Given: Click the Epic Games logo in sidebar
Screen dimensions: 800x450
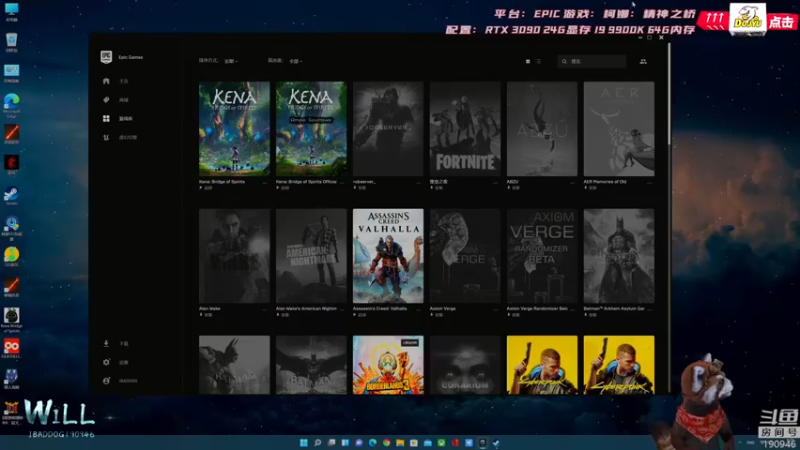Looking at the screenshot, I should point(106,57).
